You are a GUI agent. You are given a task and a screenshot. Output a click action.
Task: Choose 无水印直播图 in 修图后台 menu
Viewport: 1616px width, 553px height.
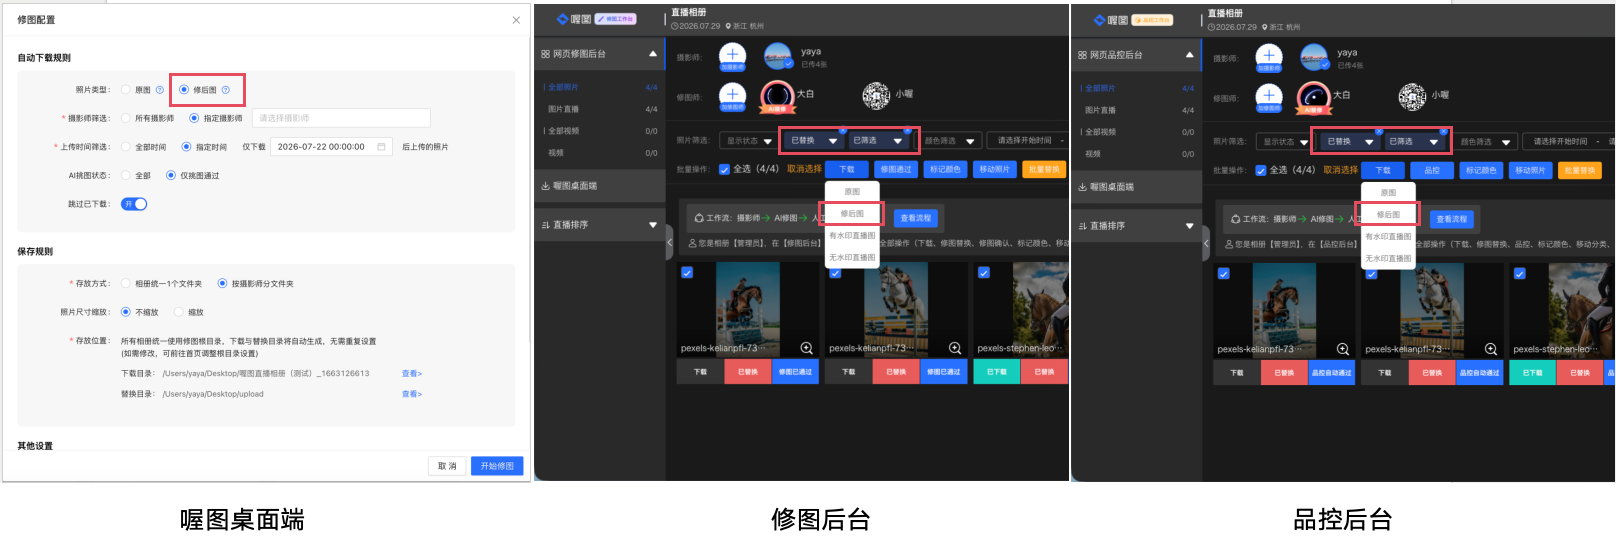point(852,258)
